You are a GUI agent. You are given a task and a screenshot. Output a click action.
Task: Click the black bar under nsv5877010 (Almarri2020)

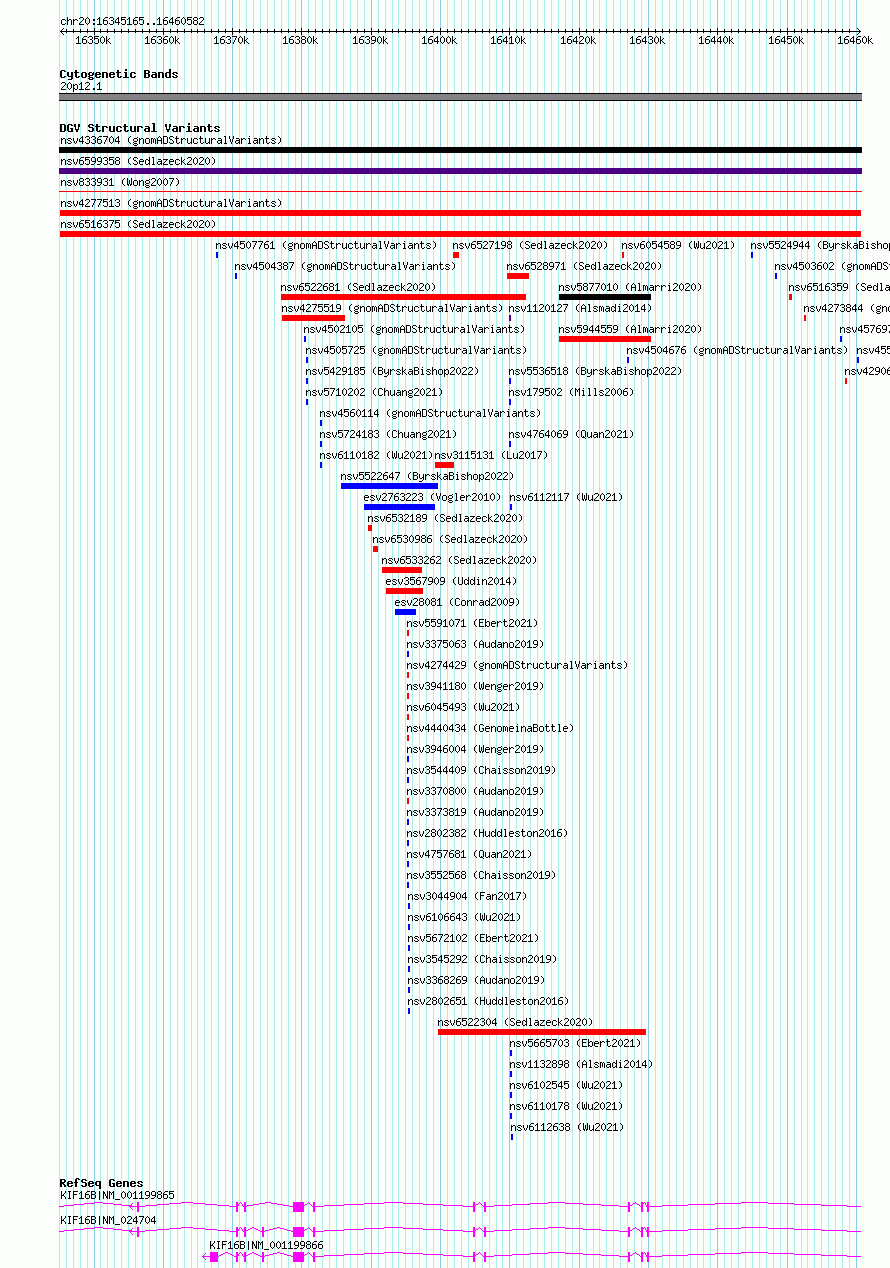tap(605, 297)
